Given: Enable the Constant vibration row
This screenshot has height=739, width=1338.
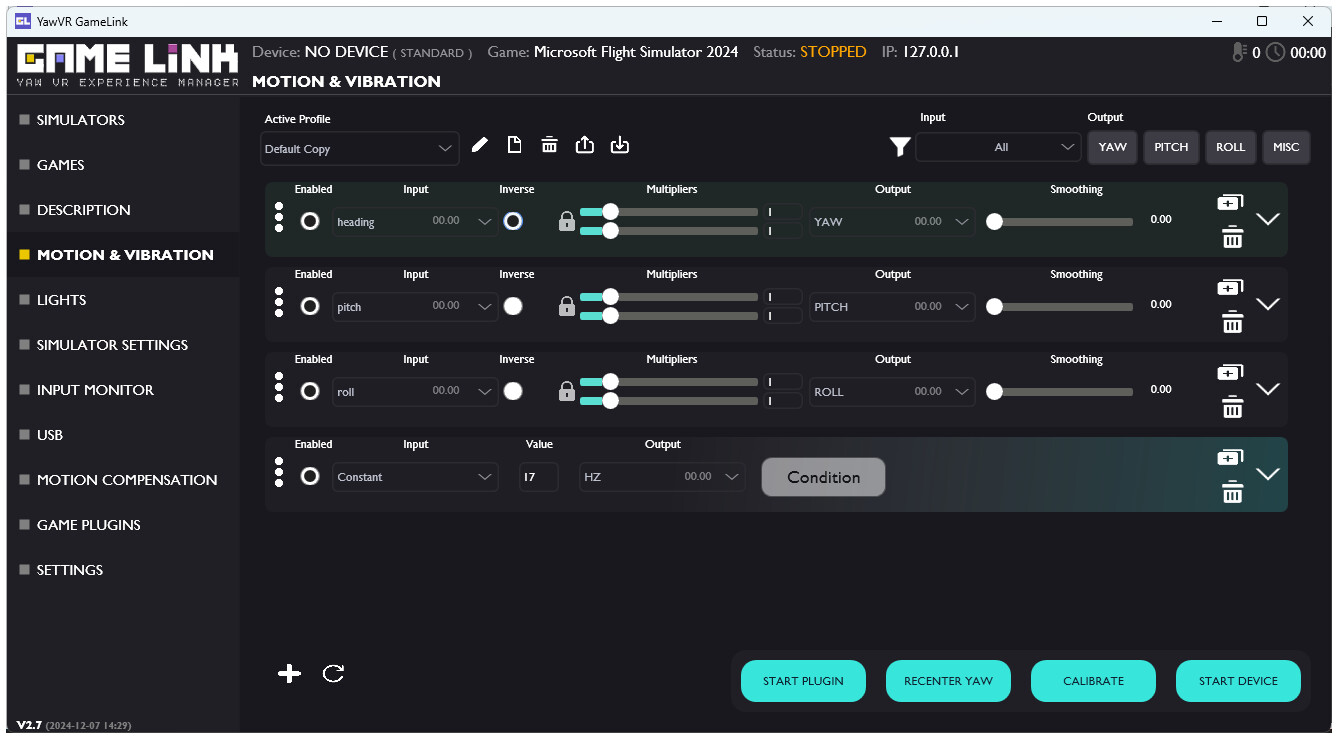Looking at the screenshot, I should click(x=310, y=477).
